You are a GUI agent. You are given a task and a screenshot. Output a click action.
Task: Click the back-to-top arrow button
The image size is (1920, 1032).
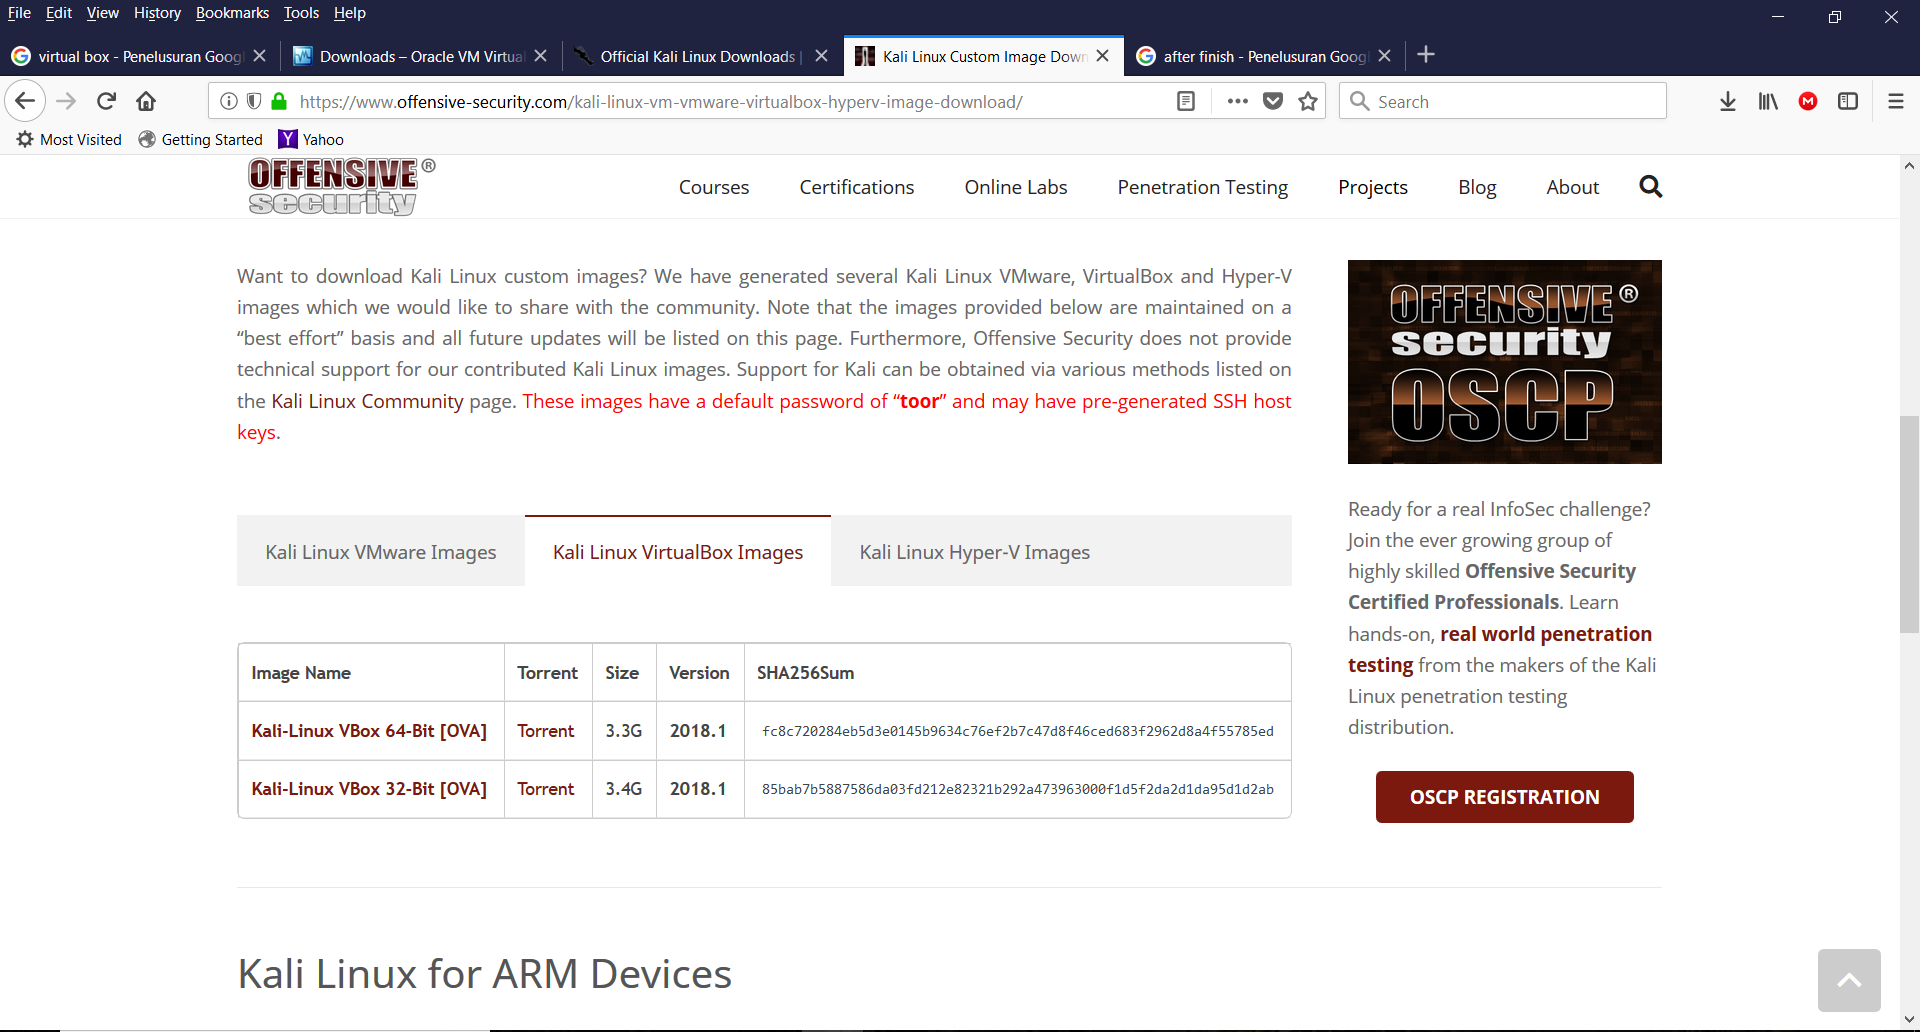pyautogui.click(x=1849, y=980)
